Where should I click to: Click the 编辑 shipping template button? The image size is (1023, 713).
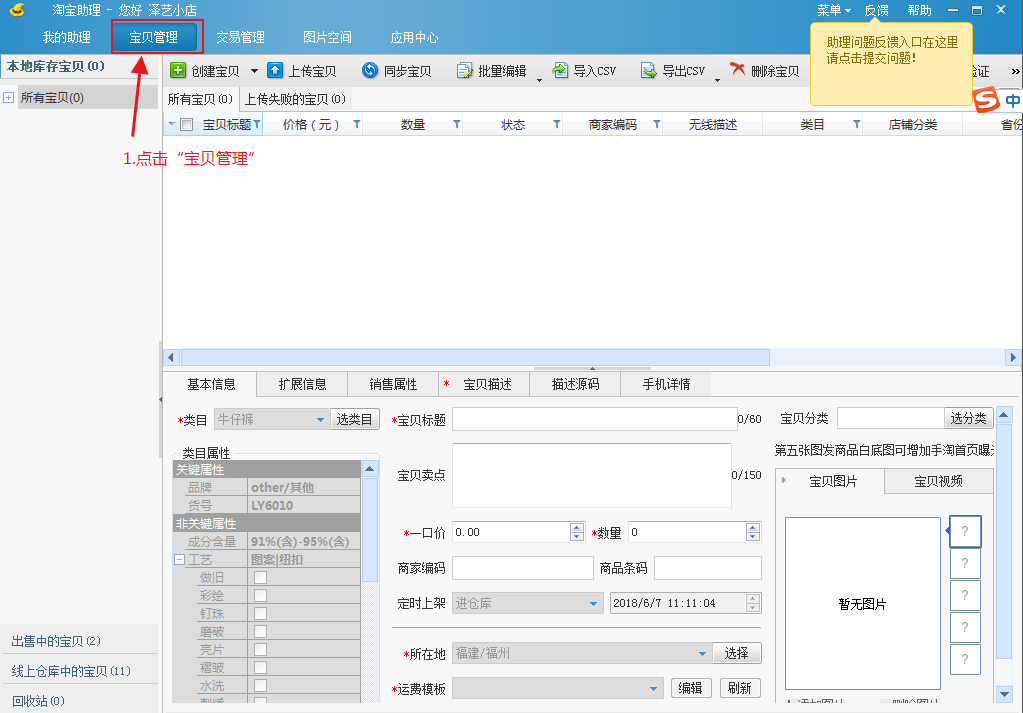click(690, 688)
